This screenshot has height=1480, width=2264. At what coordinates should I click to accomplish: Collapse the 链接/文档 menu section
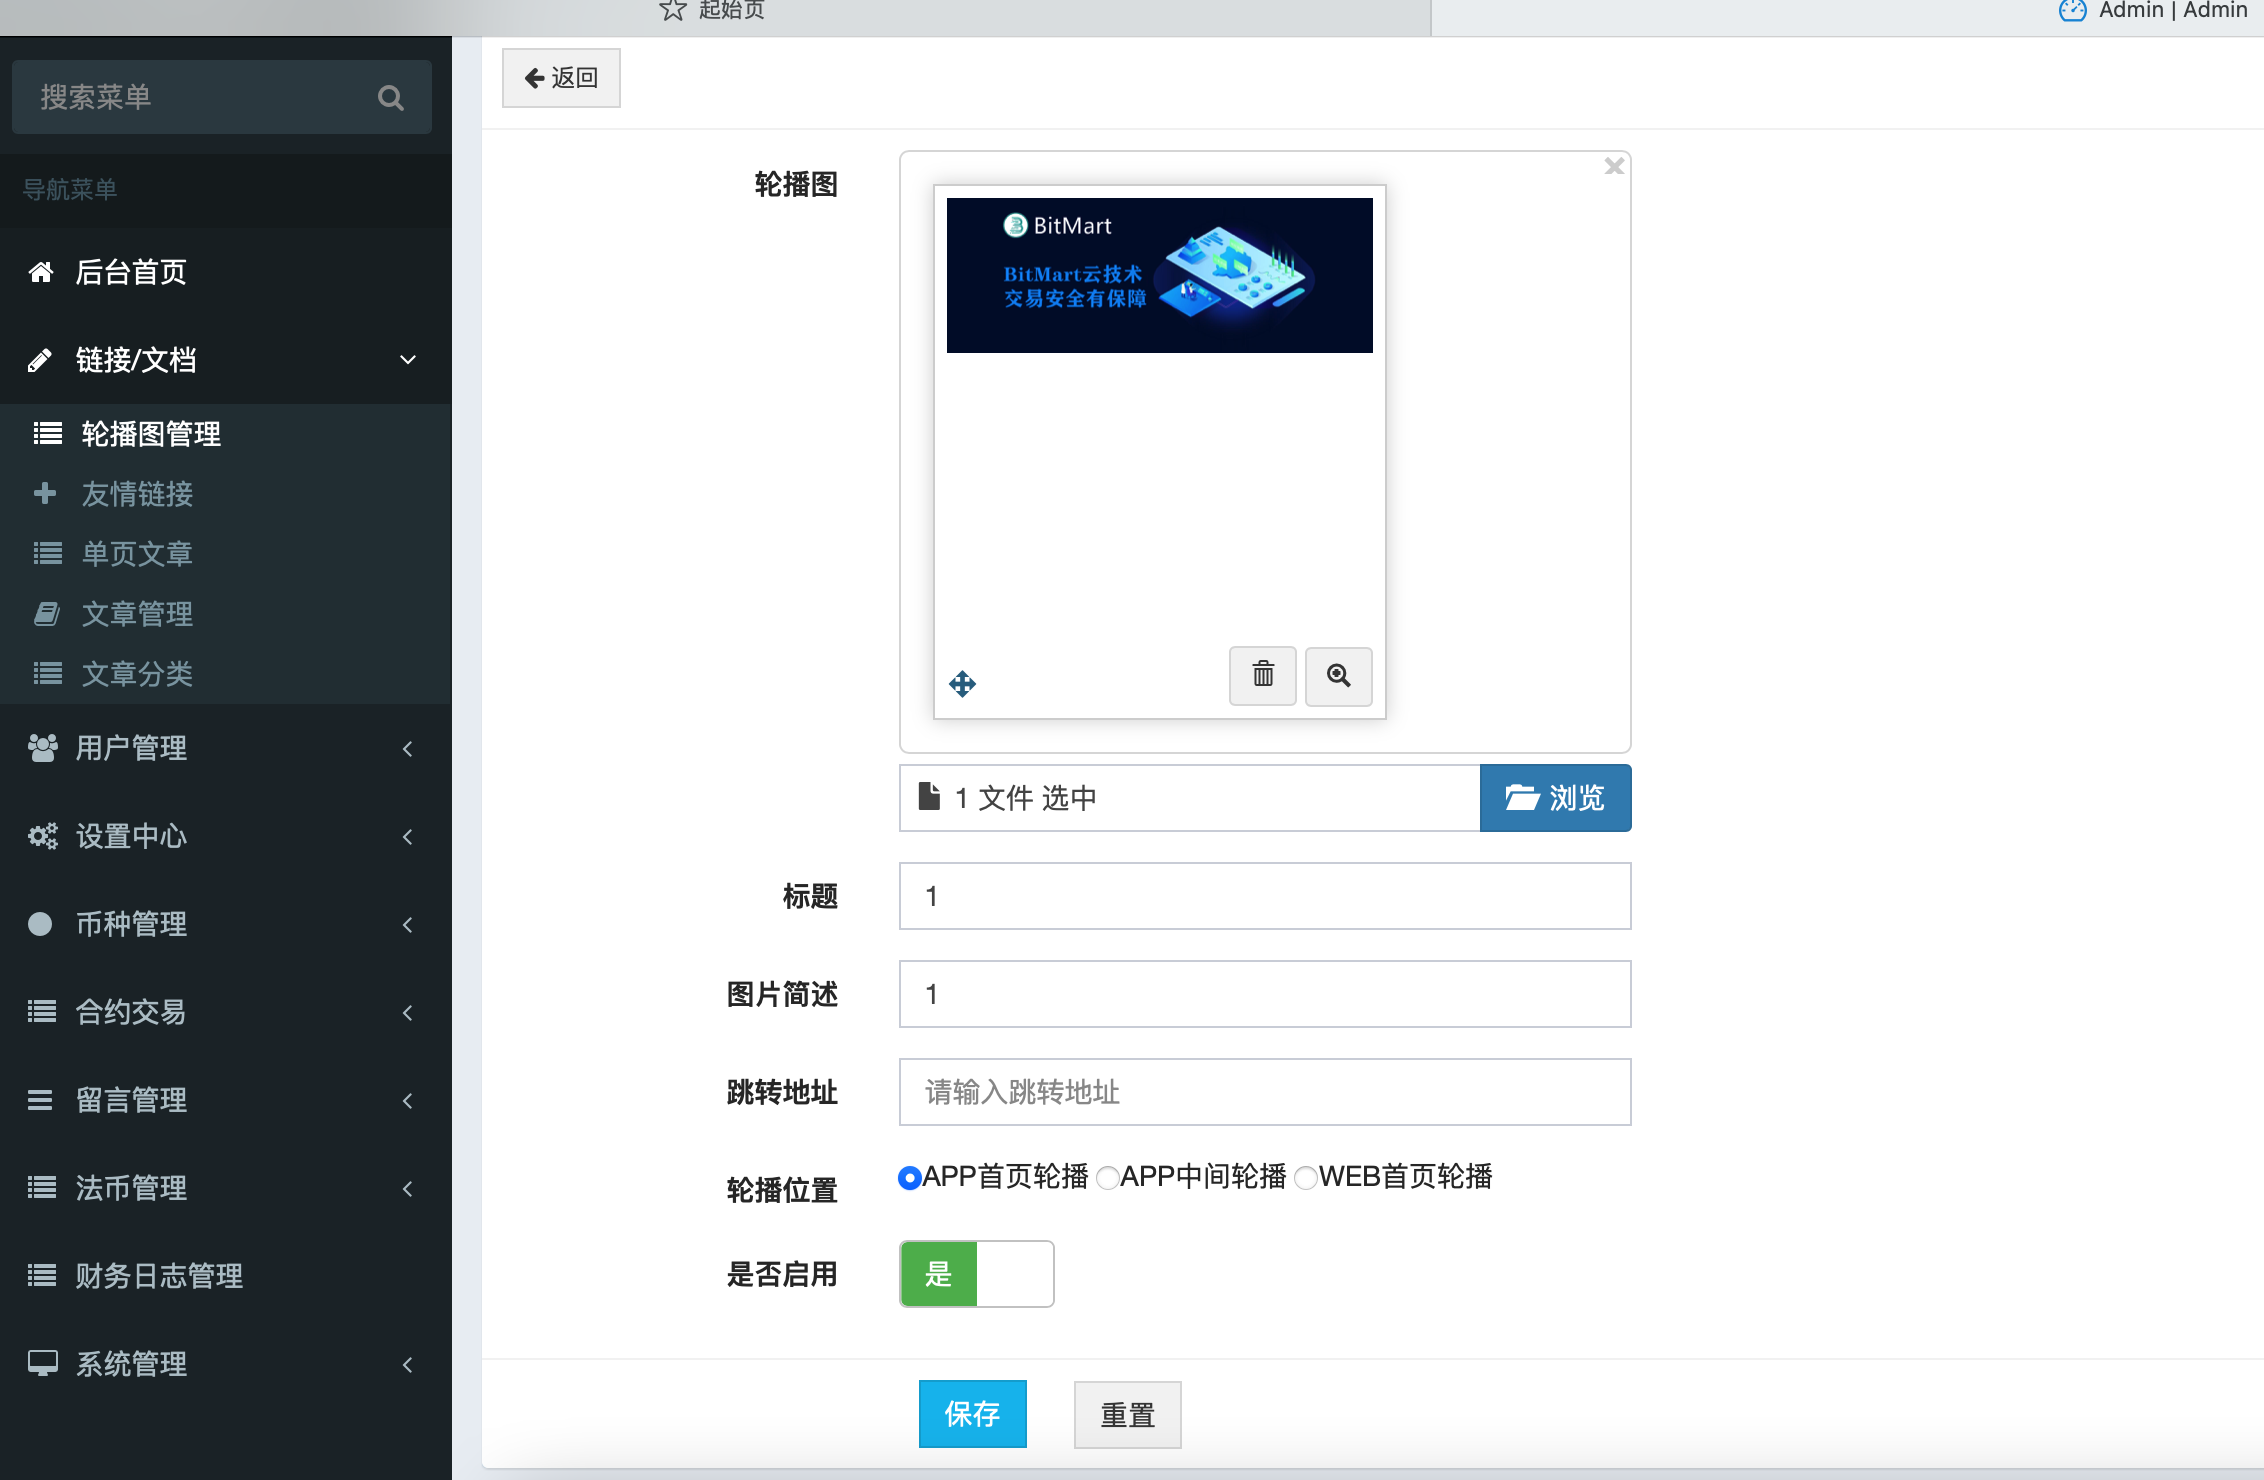[406, 359]
